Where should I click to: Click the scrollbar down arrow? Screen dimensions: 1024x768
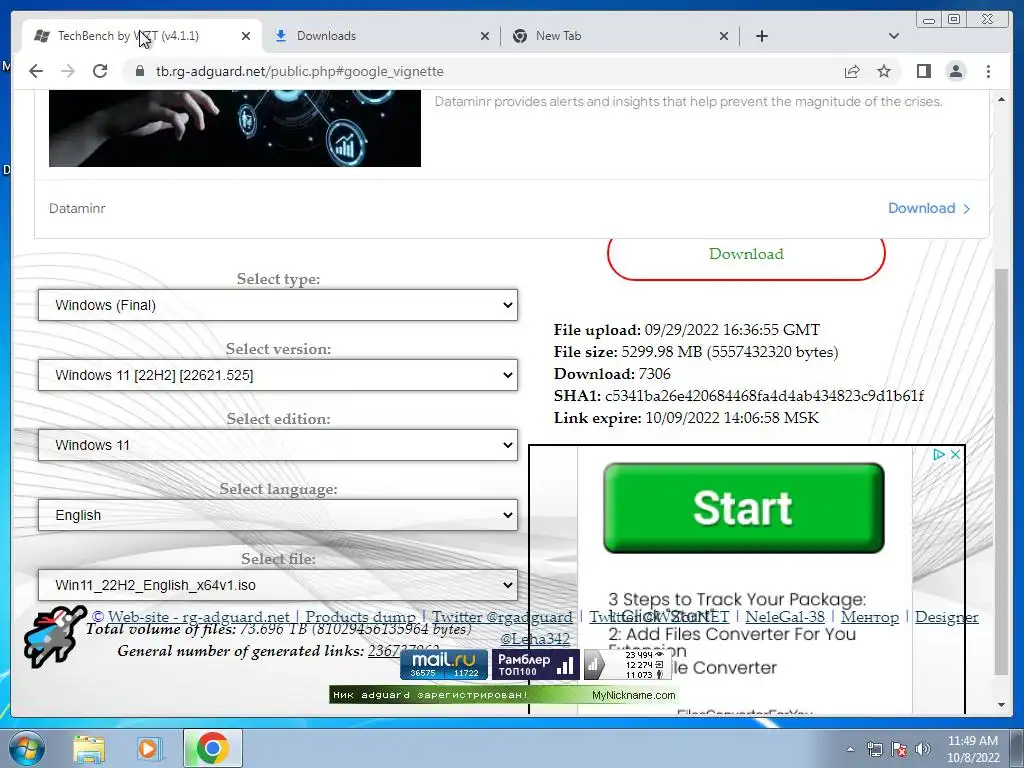[1001, 705]
